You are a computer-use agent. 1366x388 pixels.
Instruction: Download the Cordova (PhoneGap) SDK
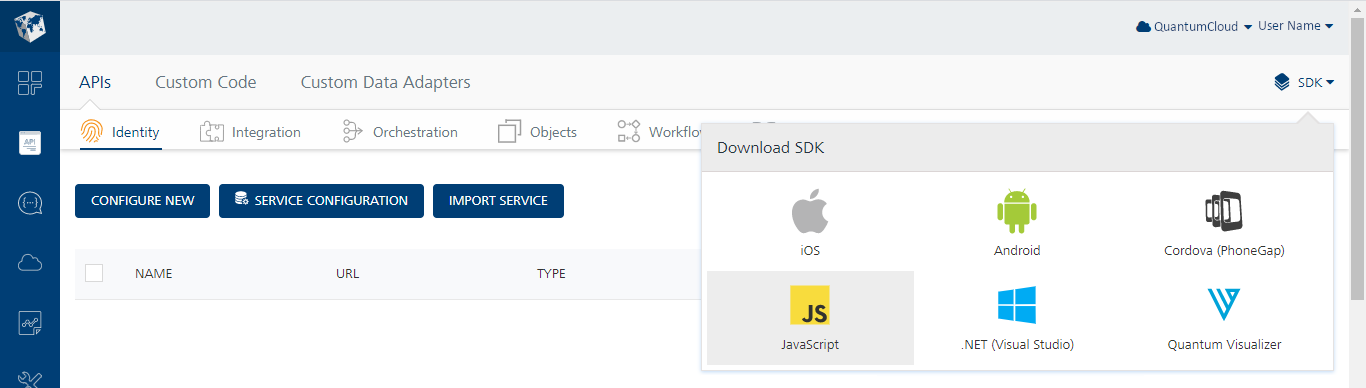1224,223
